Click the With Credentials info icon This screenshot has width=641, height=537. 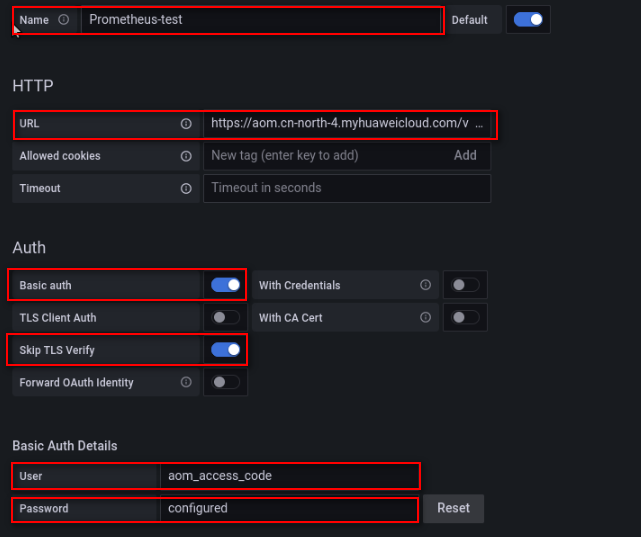[426, 285]
